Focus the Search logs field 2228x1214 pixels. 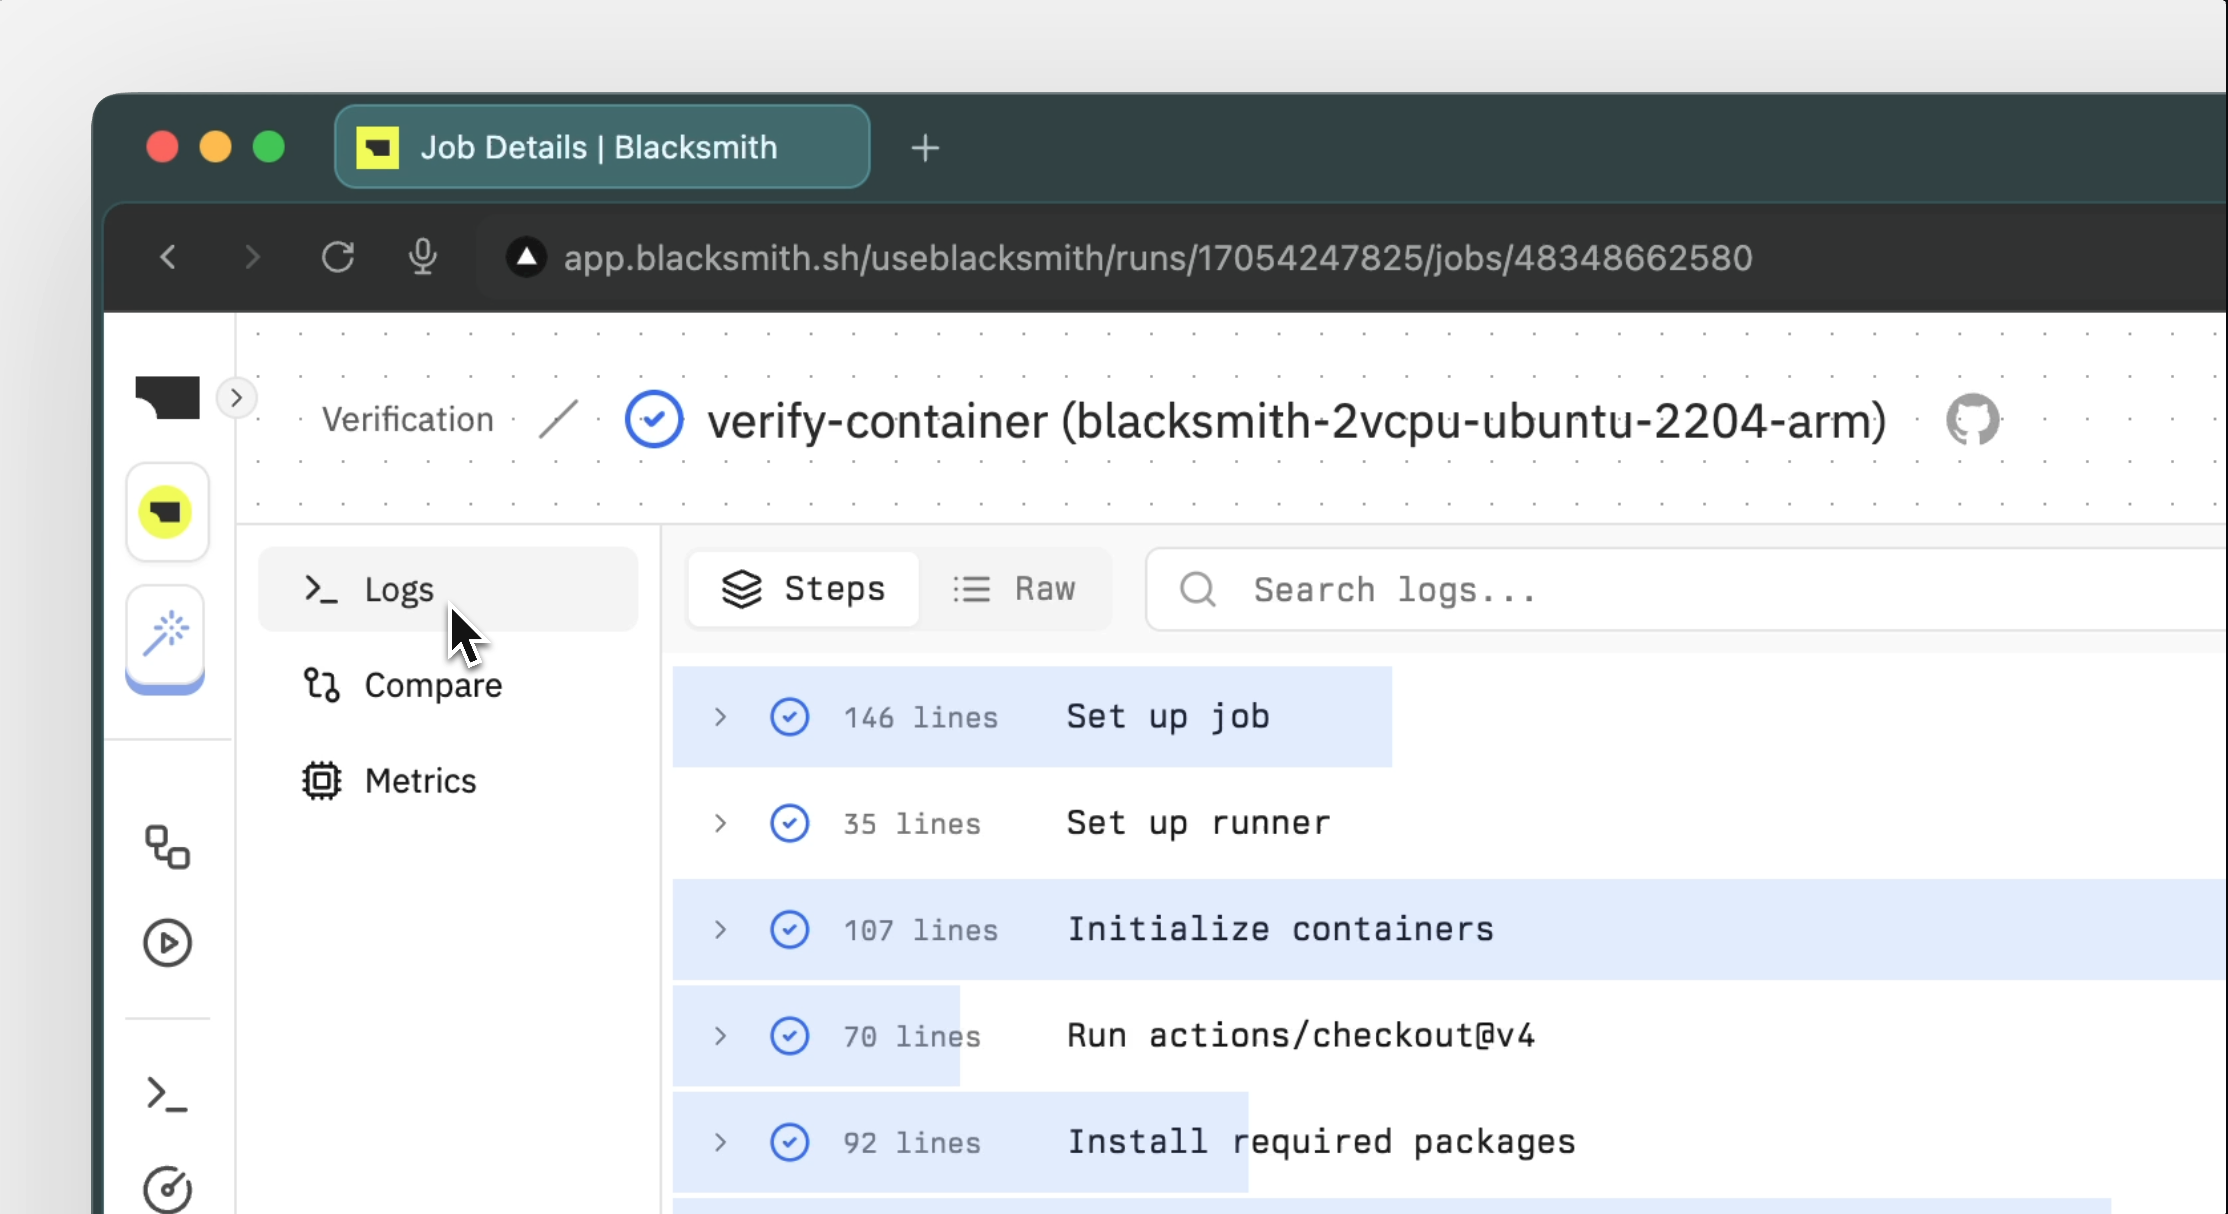[1686, 590]
